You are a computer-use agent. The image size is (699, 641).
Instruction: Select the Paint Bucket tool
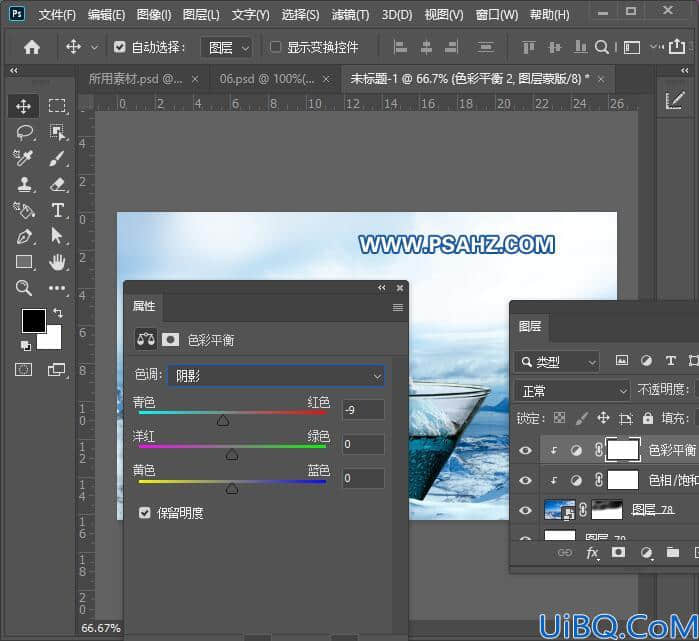coord(23,210)
